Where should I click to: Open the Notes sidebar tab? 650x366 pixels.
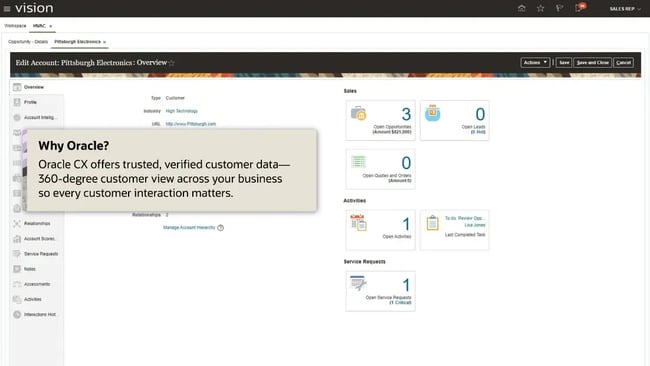coord(29,269)
